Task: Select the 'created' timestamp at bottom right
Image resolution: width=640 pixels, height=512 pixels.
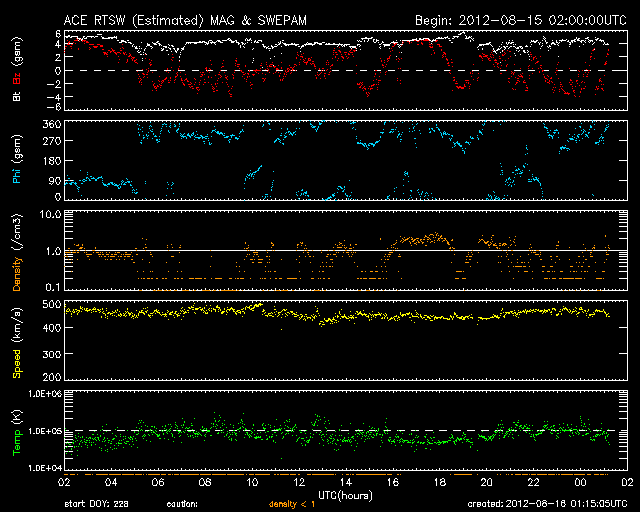Action: [x=550, y=503]
